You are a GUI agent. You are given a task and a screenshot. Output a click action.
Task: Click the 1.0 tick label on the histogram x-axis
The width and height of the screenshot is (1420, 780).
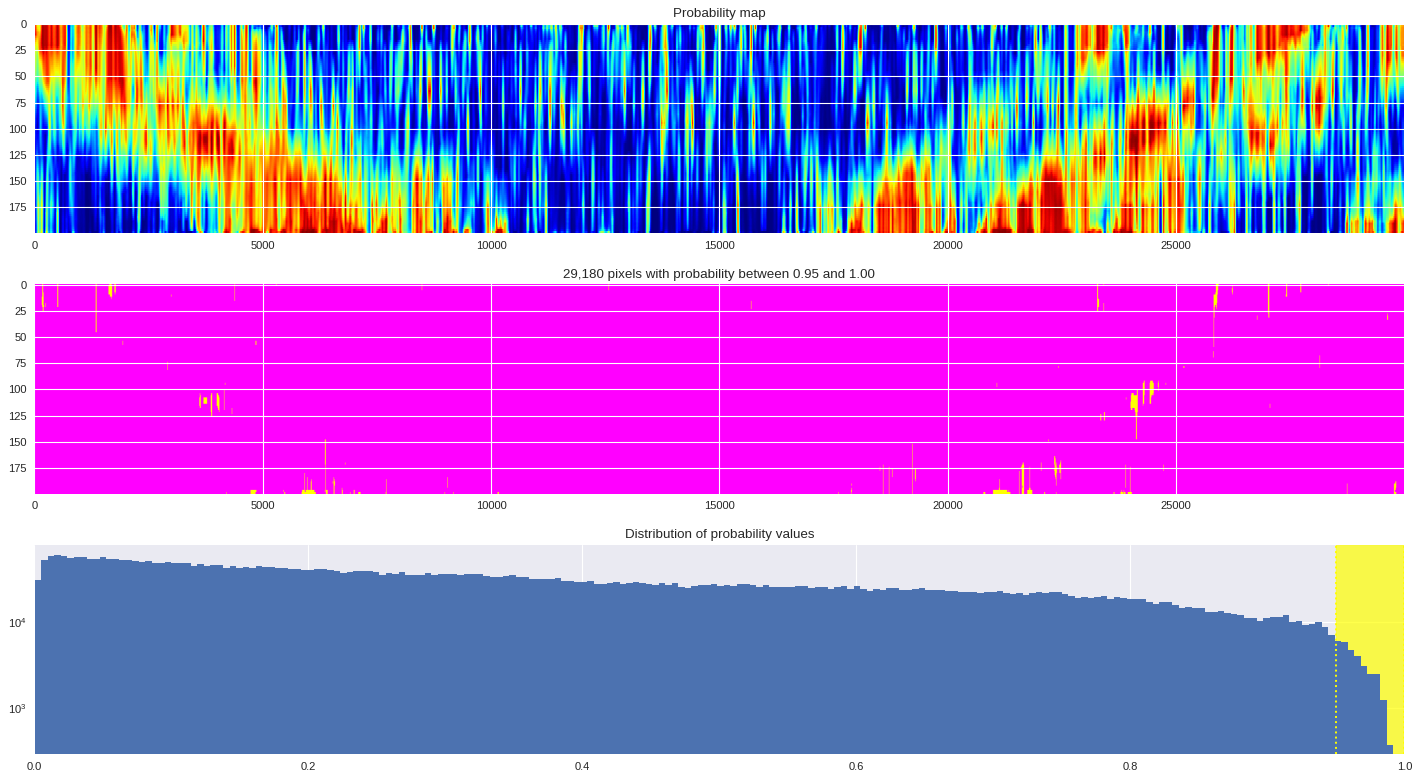(1404, 767)
